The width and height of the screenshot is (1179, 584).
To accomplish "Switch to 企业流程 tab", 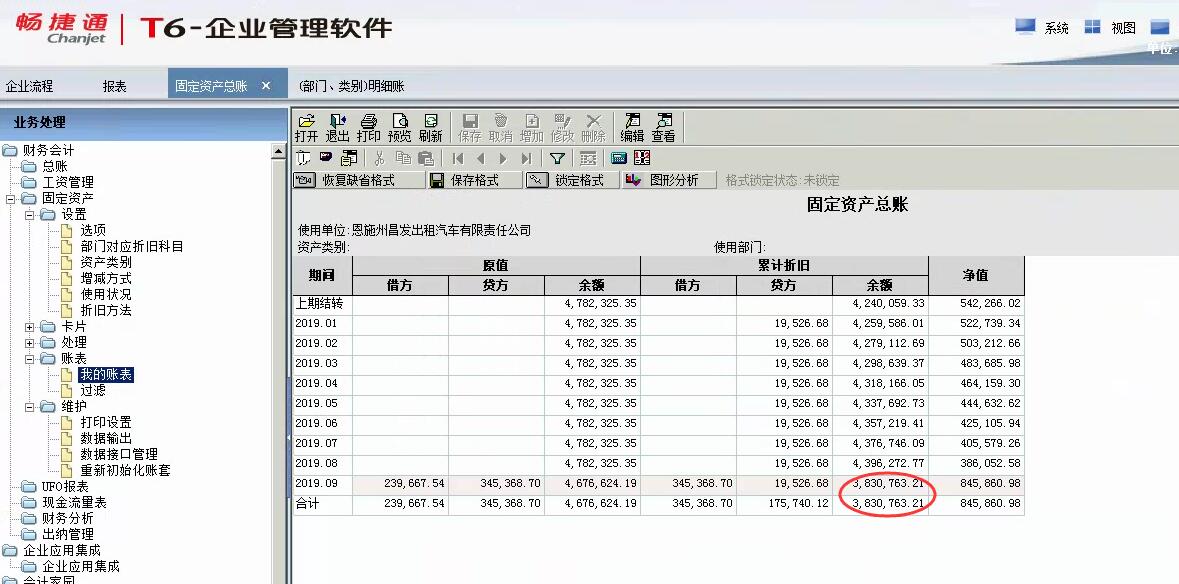I will (x=29, y=86).
